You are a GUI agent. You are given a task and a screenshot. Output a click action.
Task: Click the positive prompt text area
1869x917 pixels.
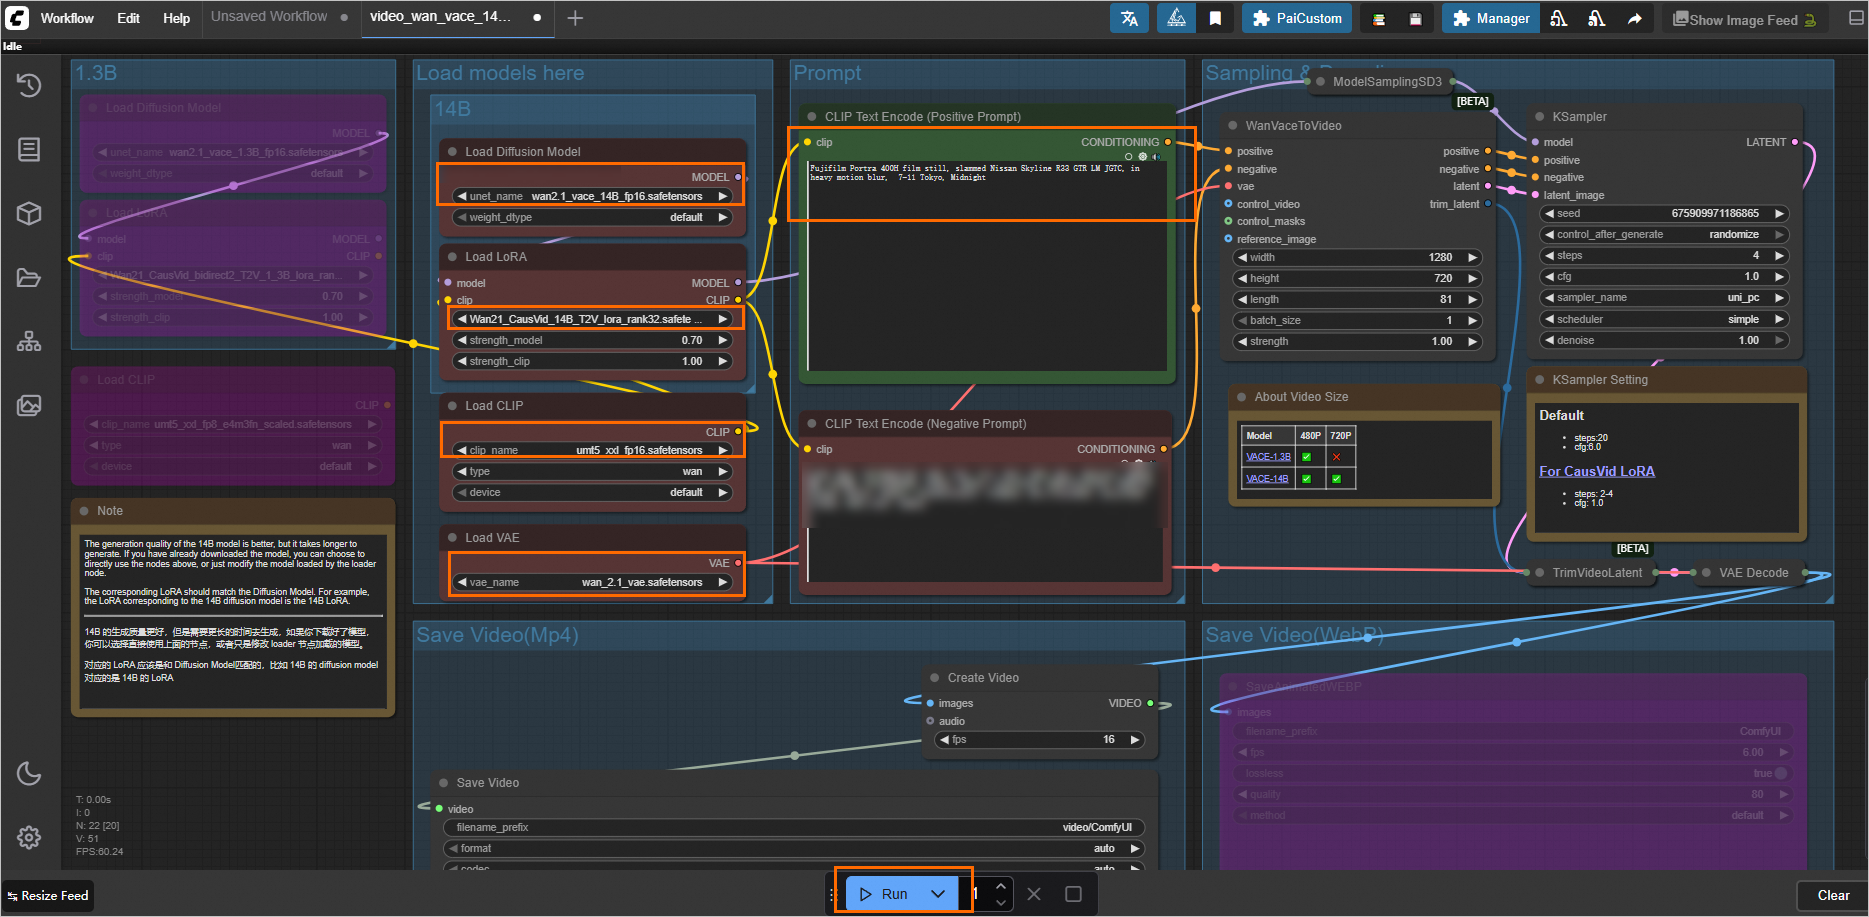(987, 265)
